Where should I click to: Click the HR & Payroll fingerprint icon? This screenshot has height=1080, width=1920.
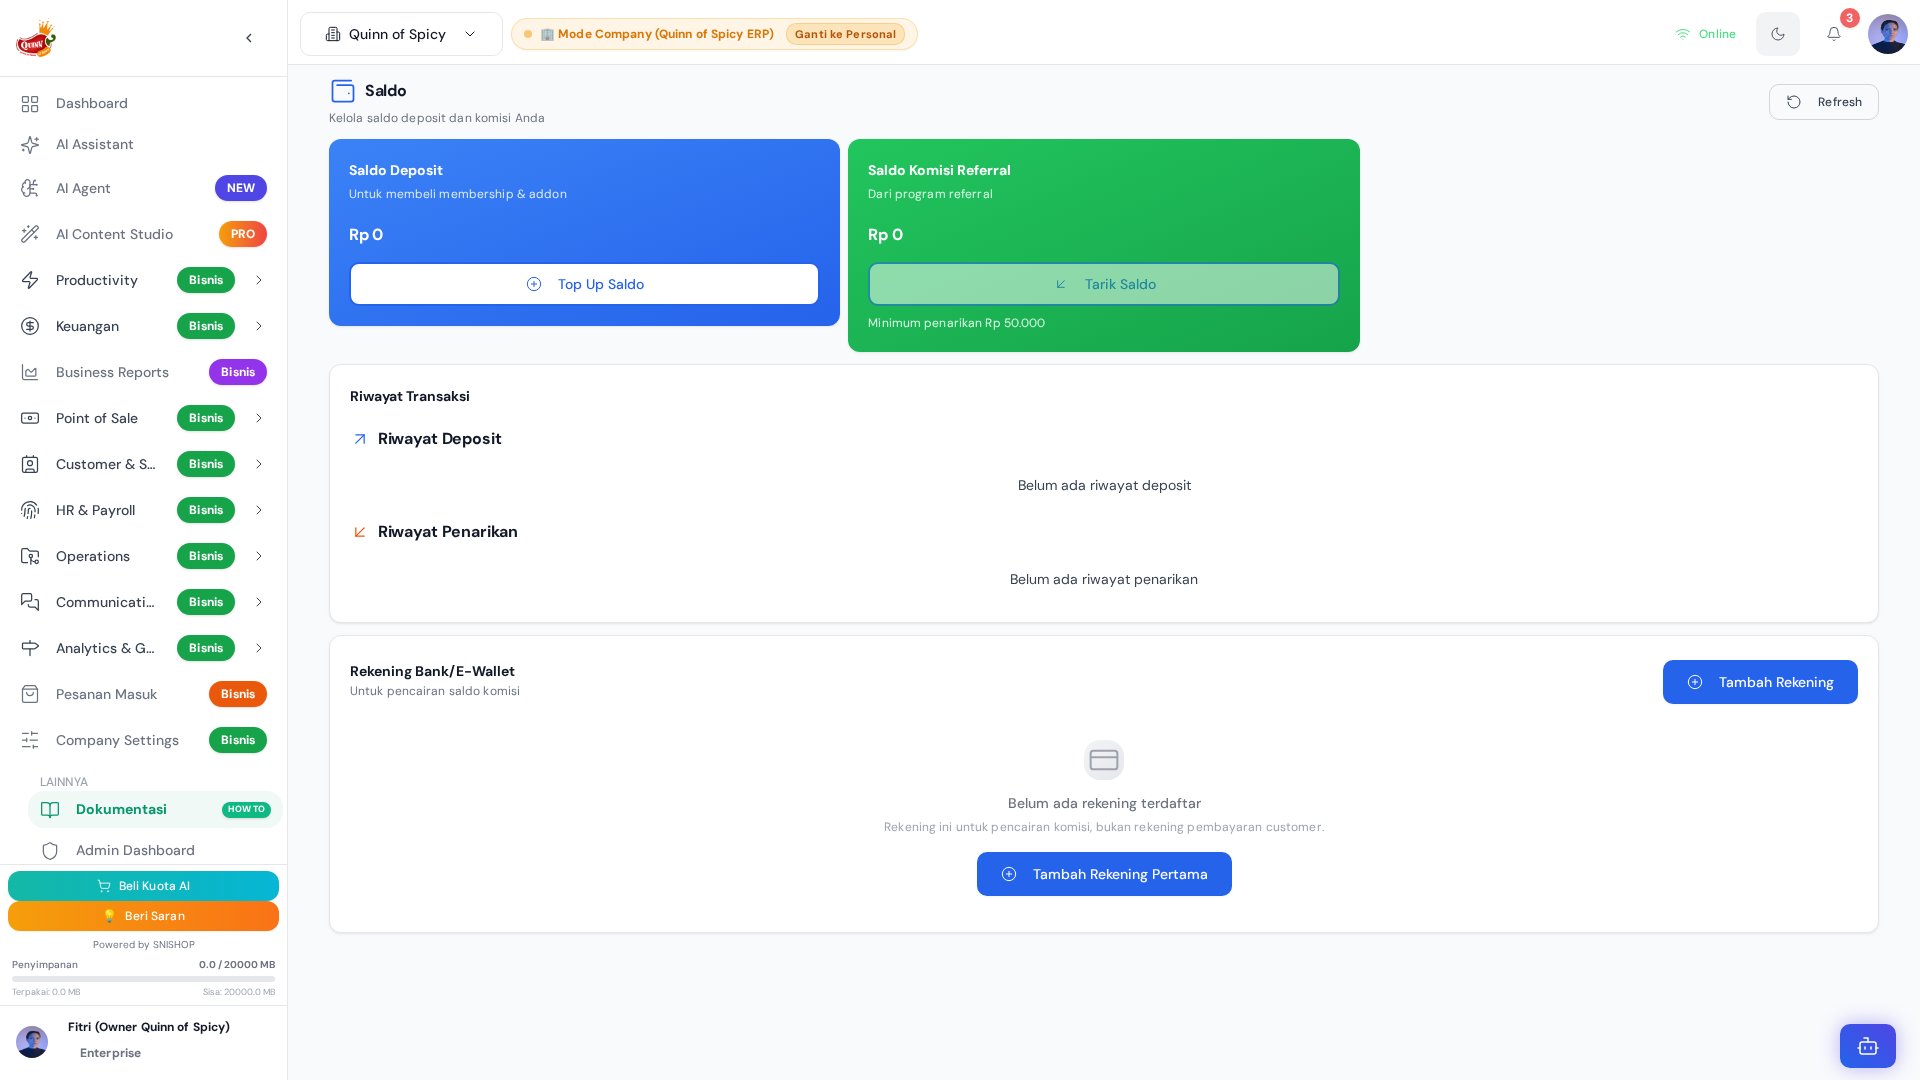point(30,510)
